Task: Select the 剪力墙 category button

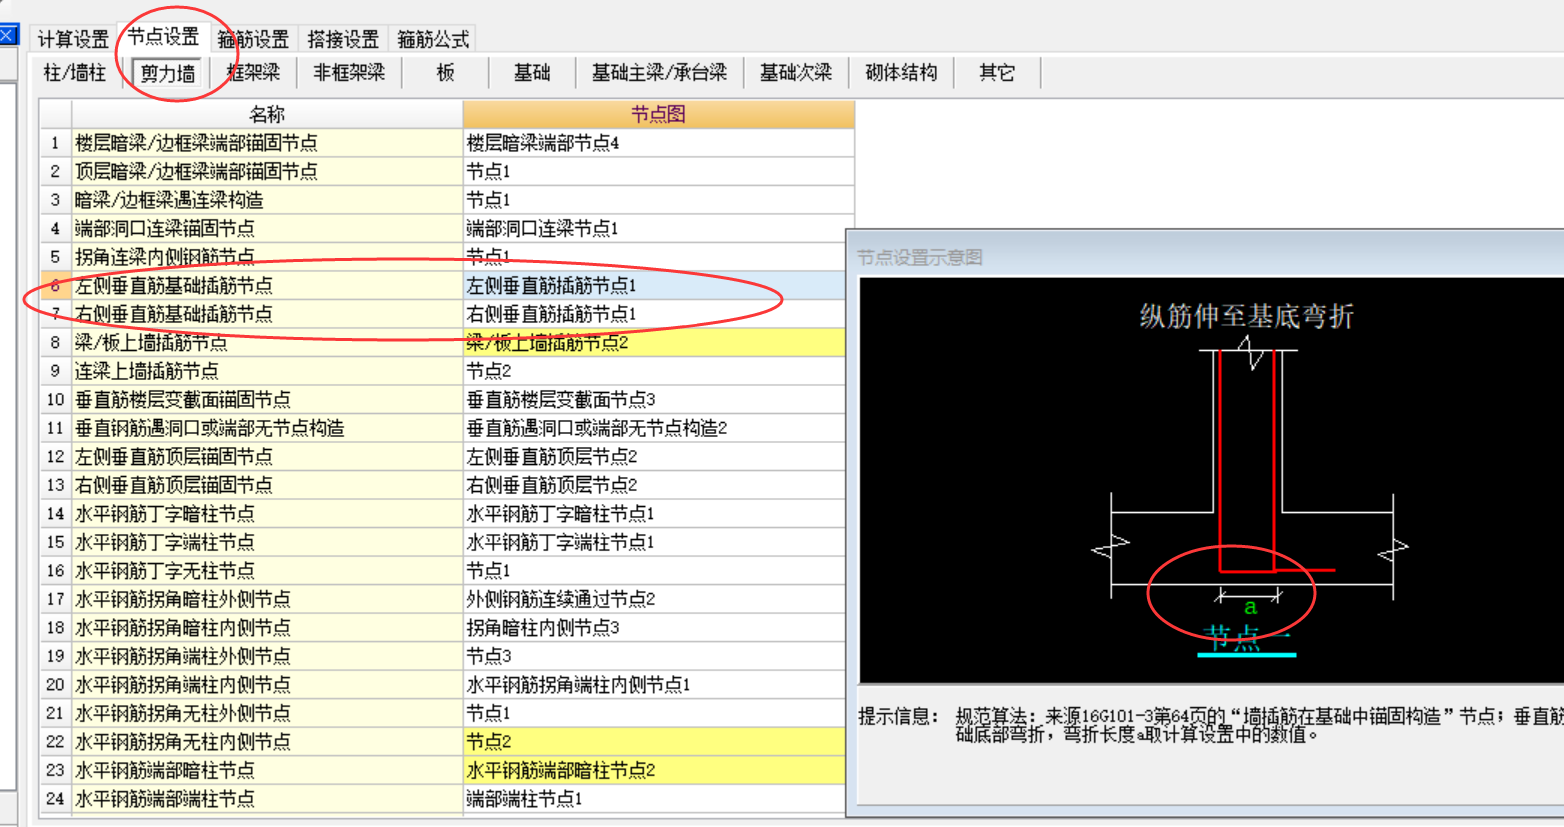Action: coord(168,73)
